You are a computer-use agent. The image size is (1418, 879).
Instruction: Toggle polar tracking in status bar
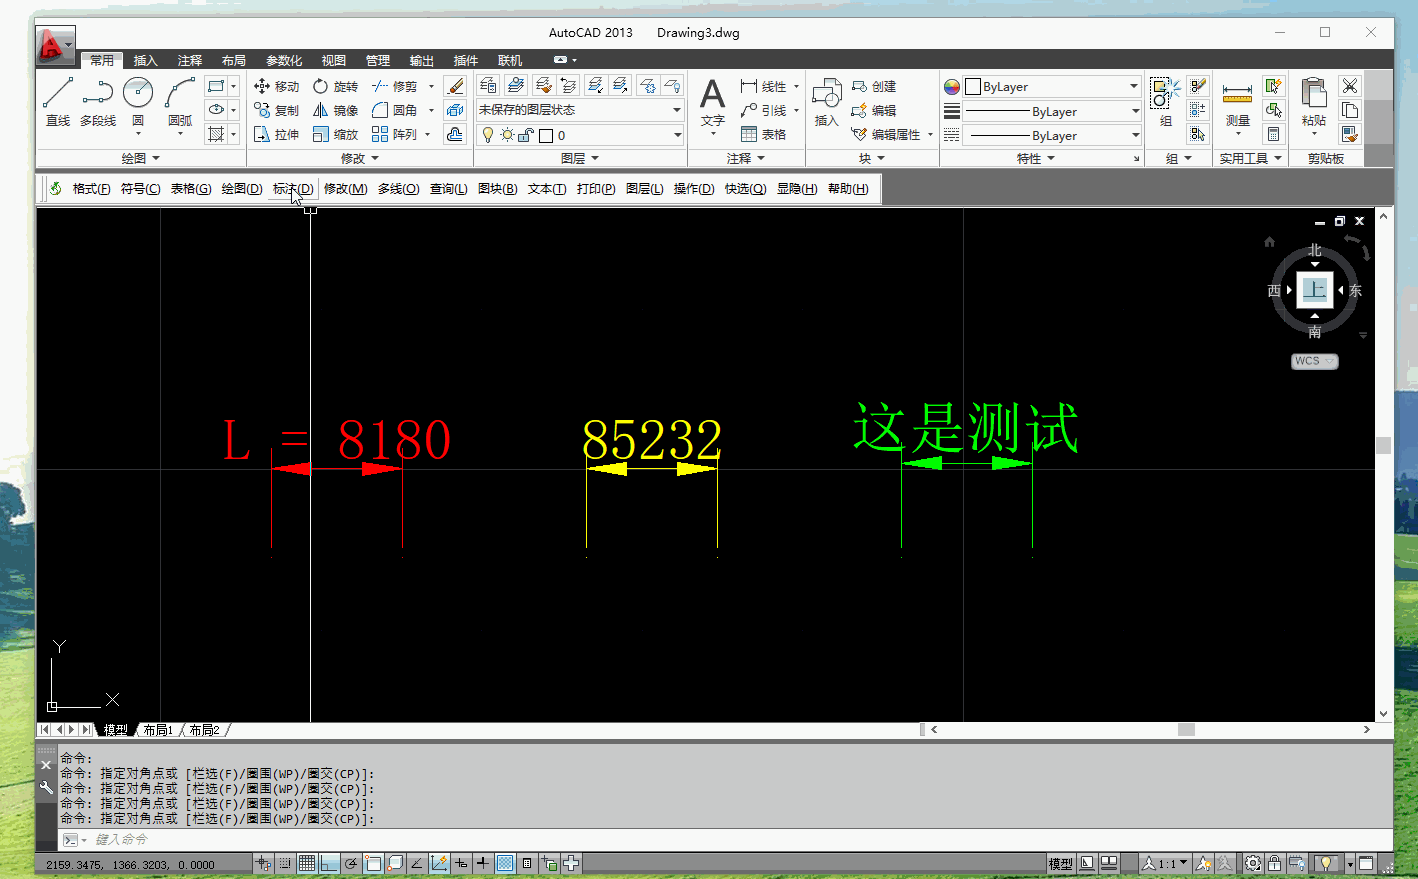click(351, 863)
